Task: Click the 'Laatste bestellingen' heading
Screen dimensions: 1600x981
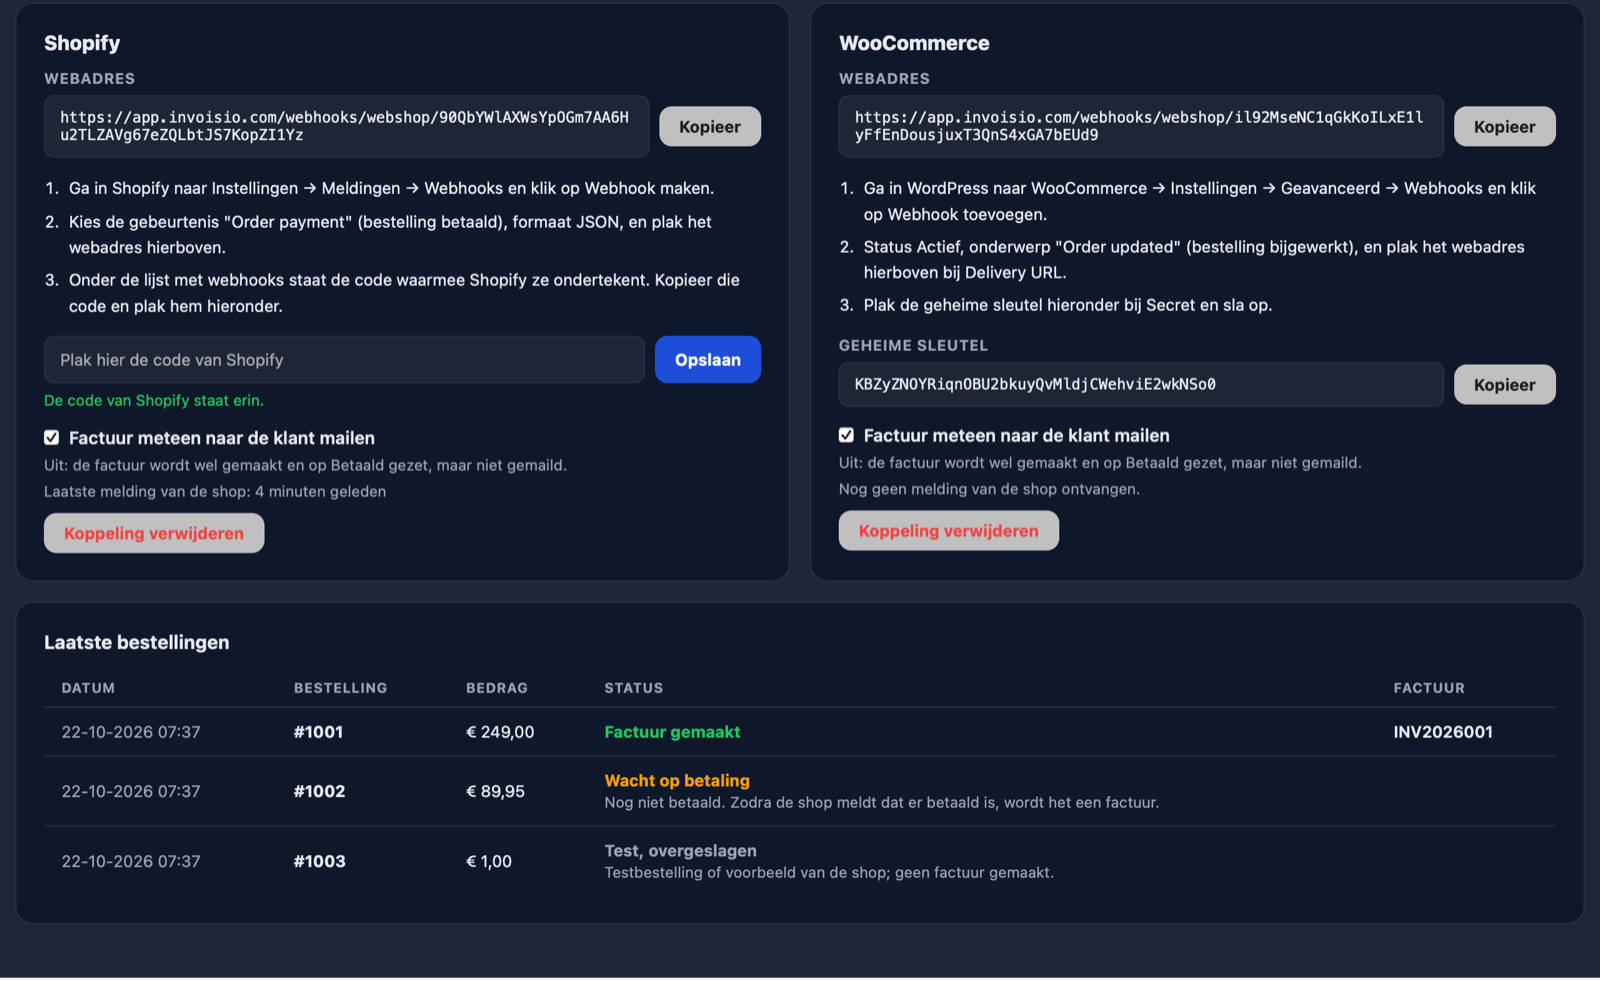Action: [x=137, y=643]
